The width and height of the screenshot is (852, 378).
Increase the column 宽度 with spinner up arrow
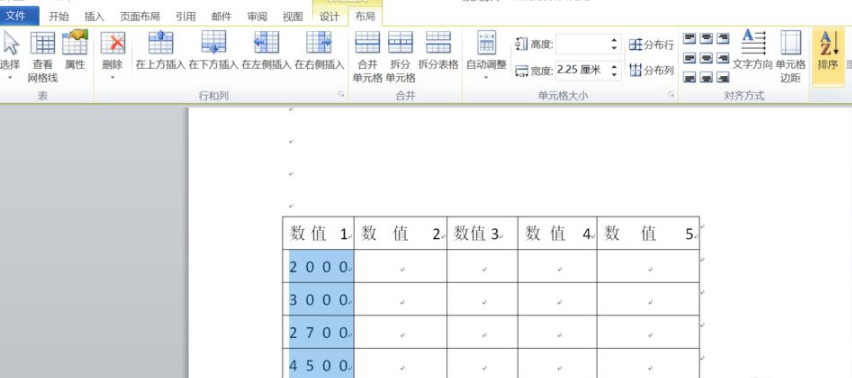tap(615, 66)
